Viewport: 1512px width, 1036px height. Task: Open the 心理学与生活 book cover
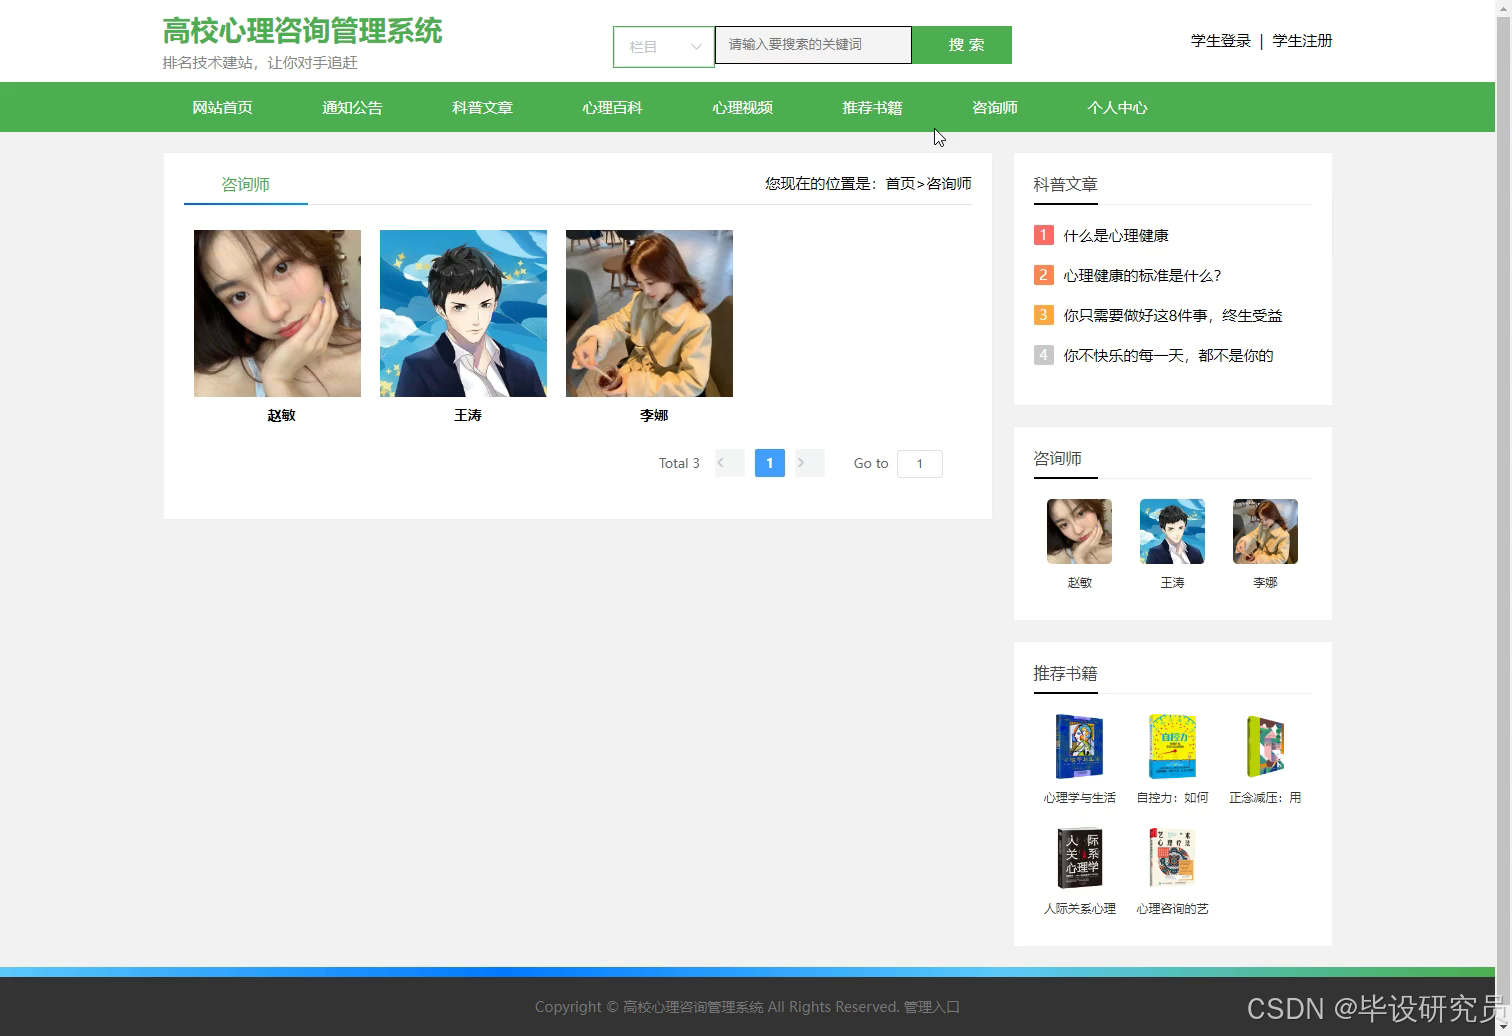pyautogui.click(x=1079, y=746)
